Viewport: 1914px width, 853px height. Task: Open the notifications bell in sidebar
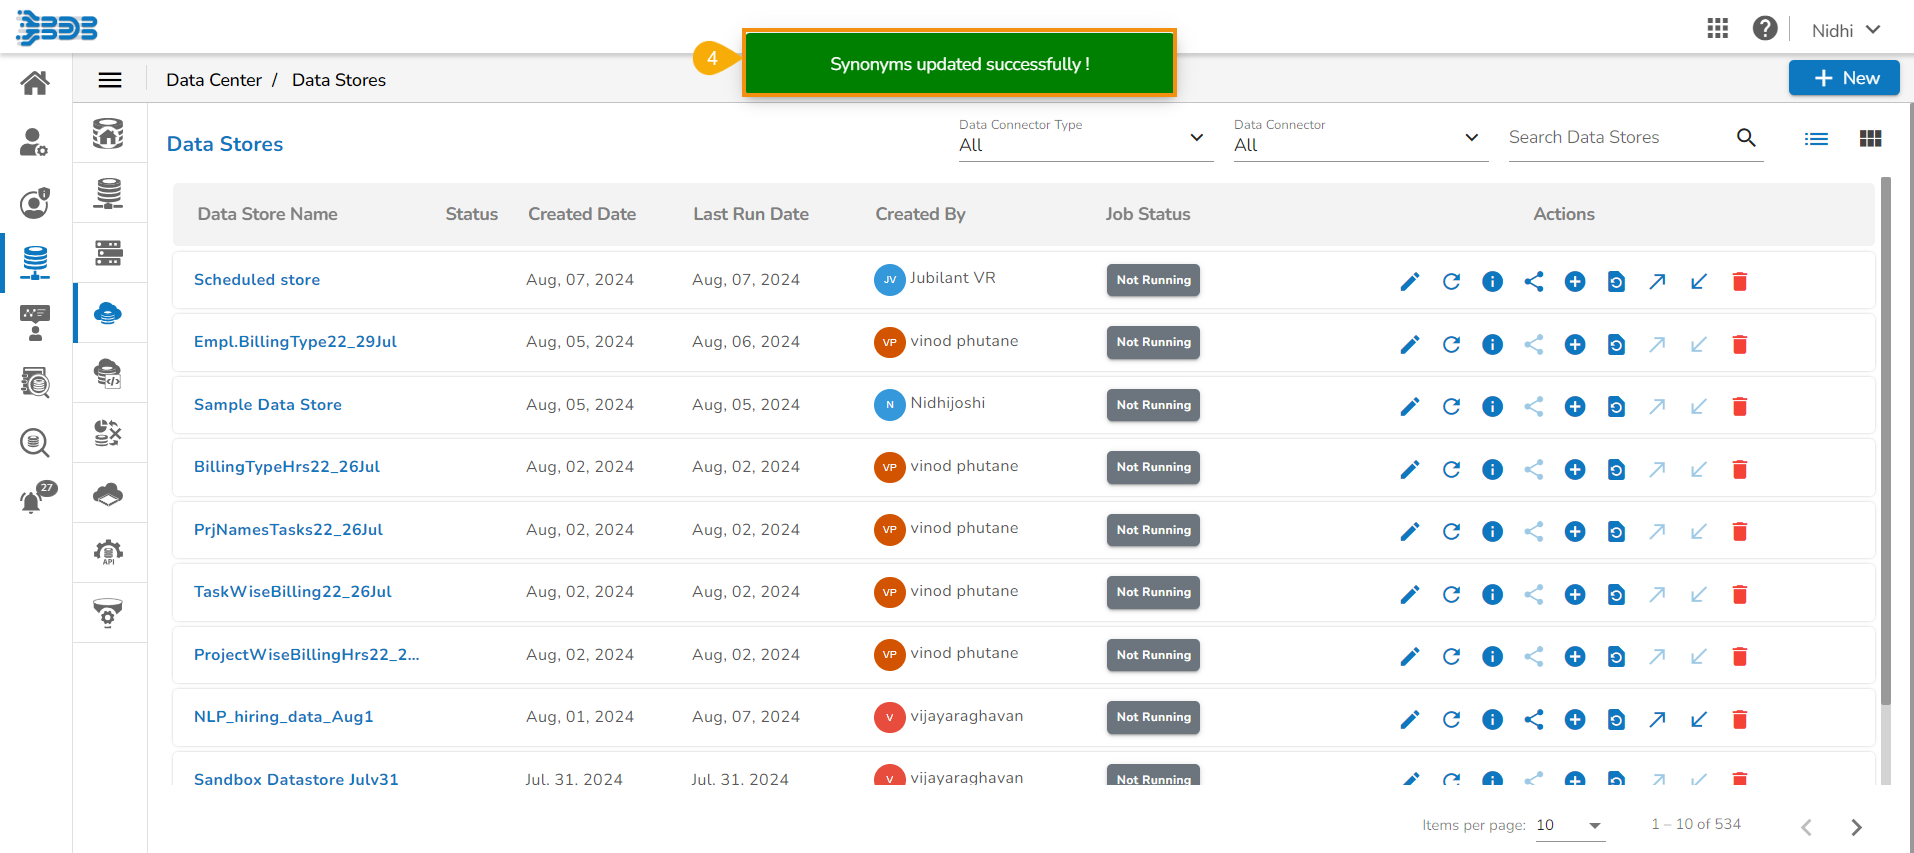(x=33, y=499)
